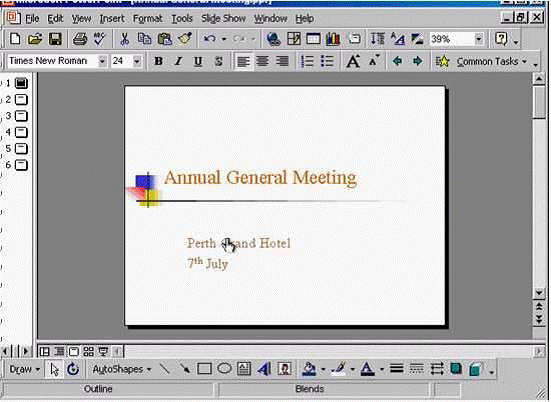Viewport: 551px width, 402px height.
Task: Open the Font Color arrow dropdown
Action: click(382, 369)
